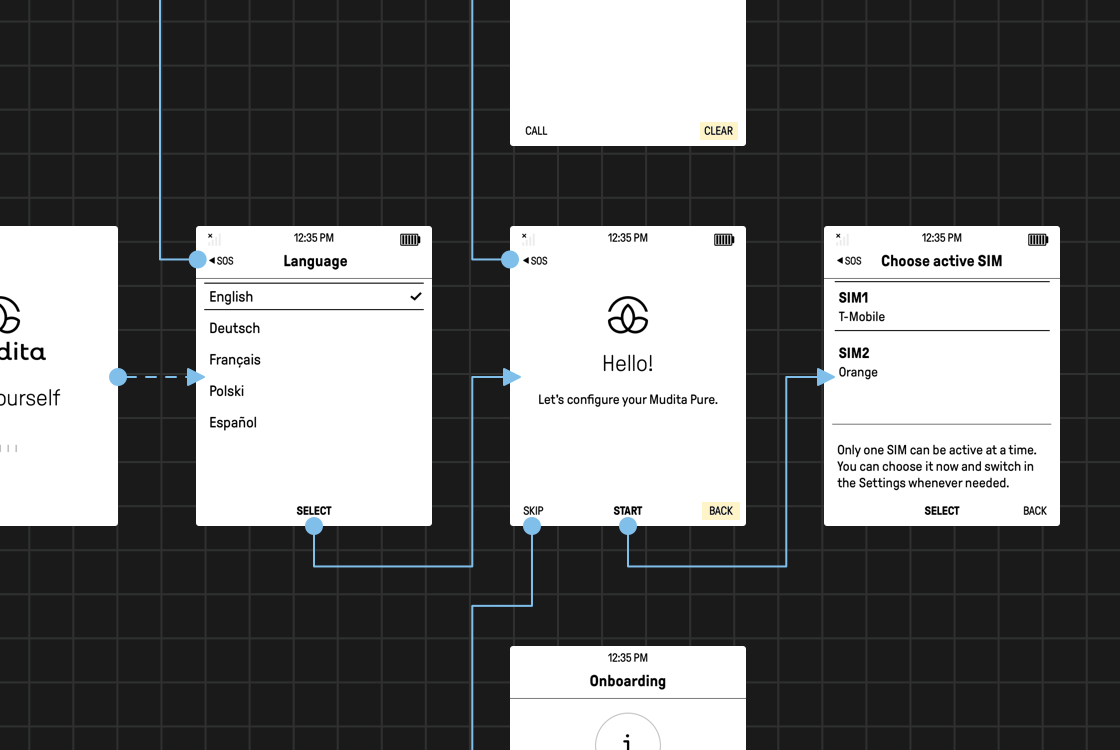Click "Let's configure your Mudita Pure." text
The image size is (1120, 750).
point(627,399)
